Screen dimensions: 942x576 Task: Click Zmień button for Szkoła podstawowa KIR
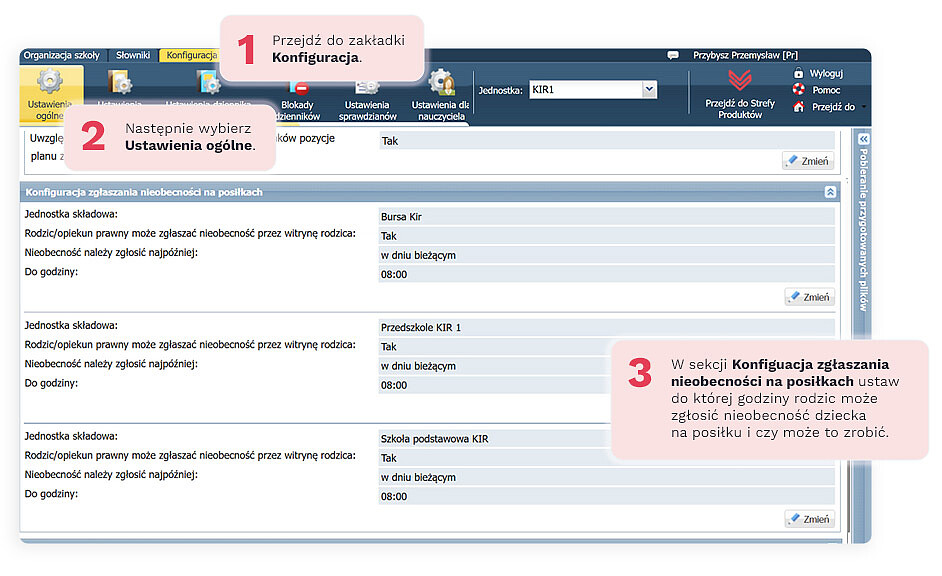(810, 519)
